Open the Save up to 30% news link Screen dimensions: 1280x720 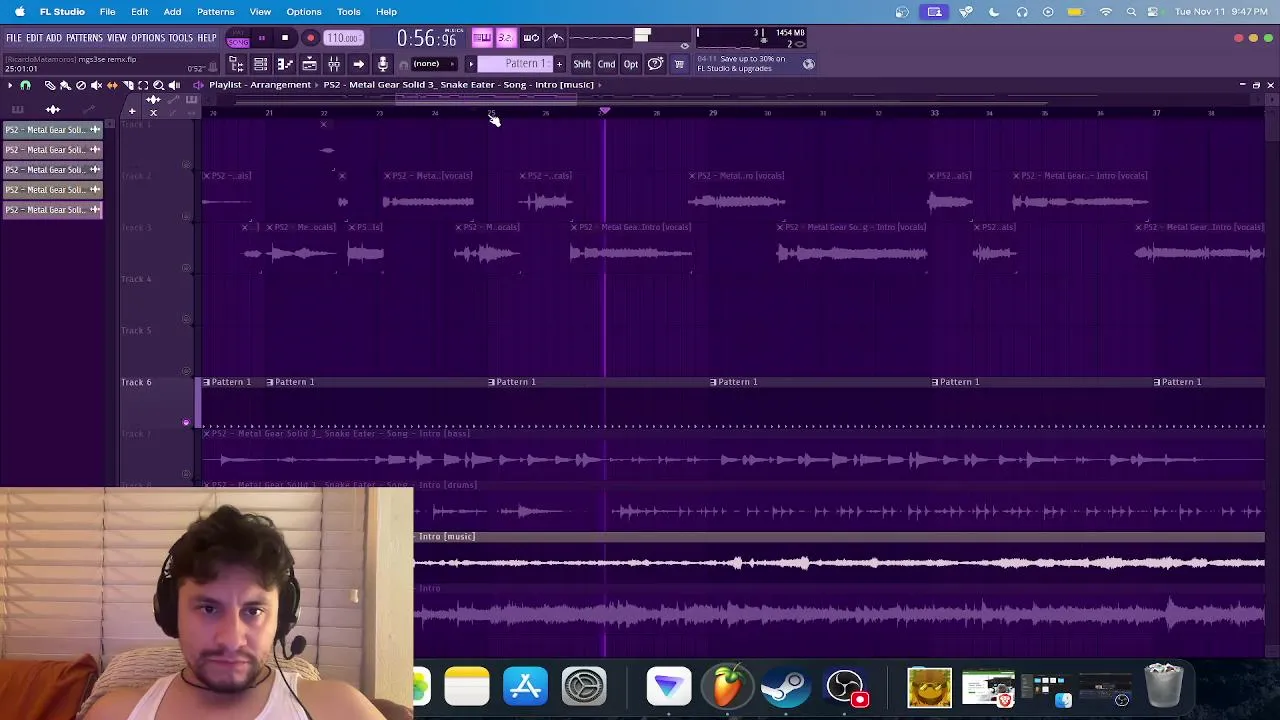pos(742,64)
